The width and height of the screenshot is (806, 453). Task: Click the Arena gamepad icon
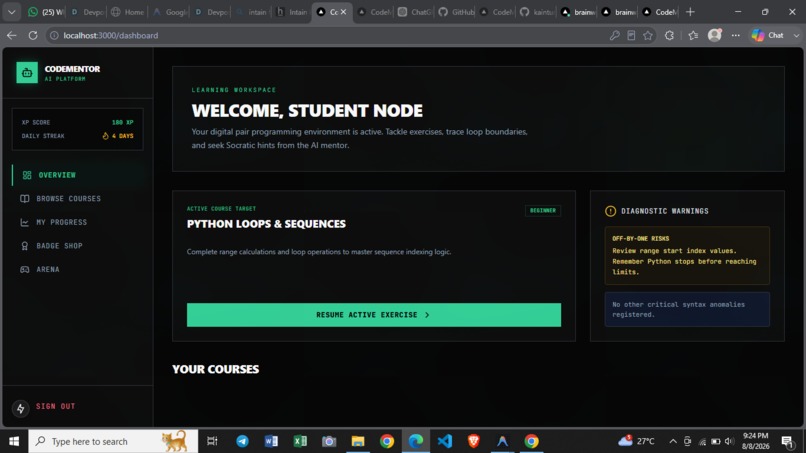click(x=25, y=269)
